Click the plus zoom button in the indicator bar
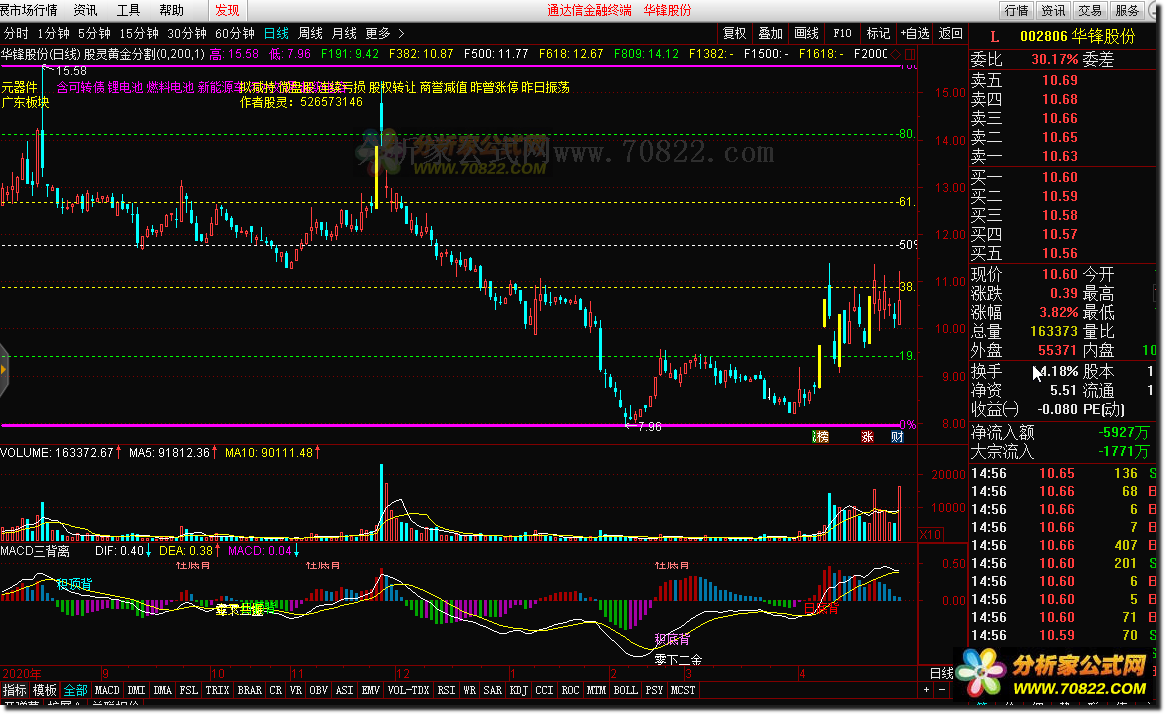Screen dimensions: 1166x714 tap(927, 690)
